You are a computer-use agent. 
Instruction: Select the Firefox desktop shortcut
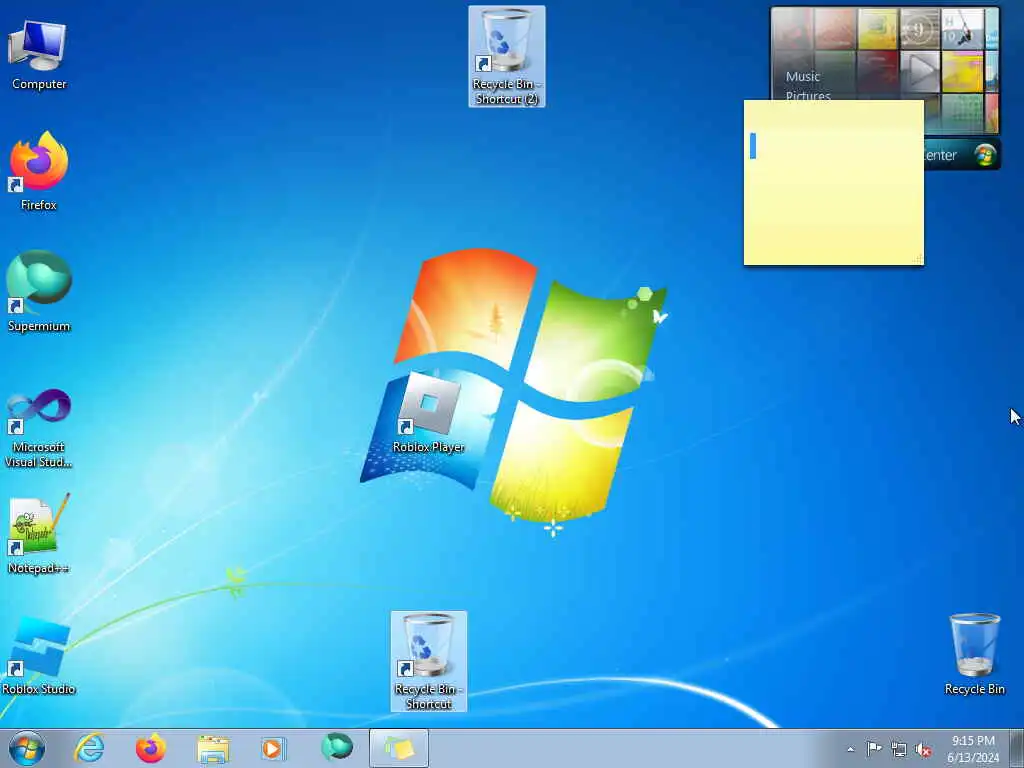[x=39, y=171]
